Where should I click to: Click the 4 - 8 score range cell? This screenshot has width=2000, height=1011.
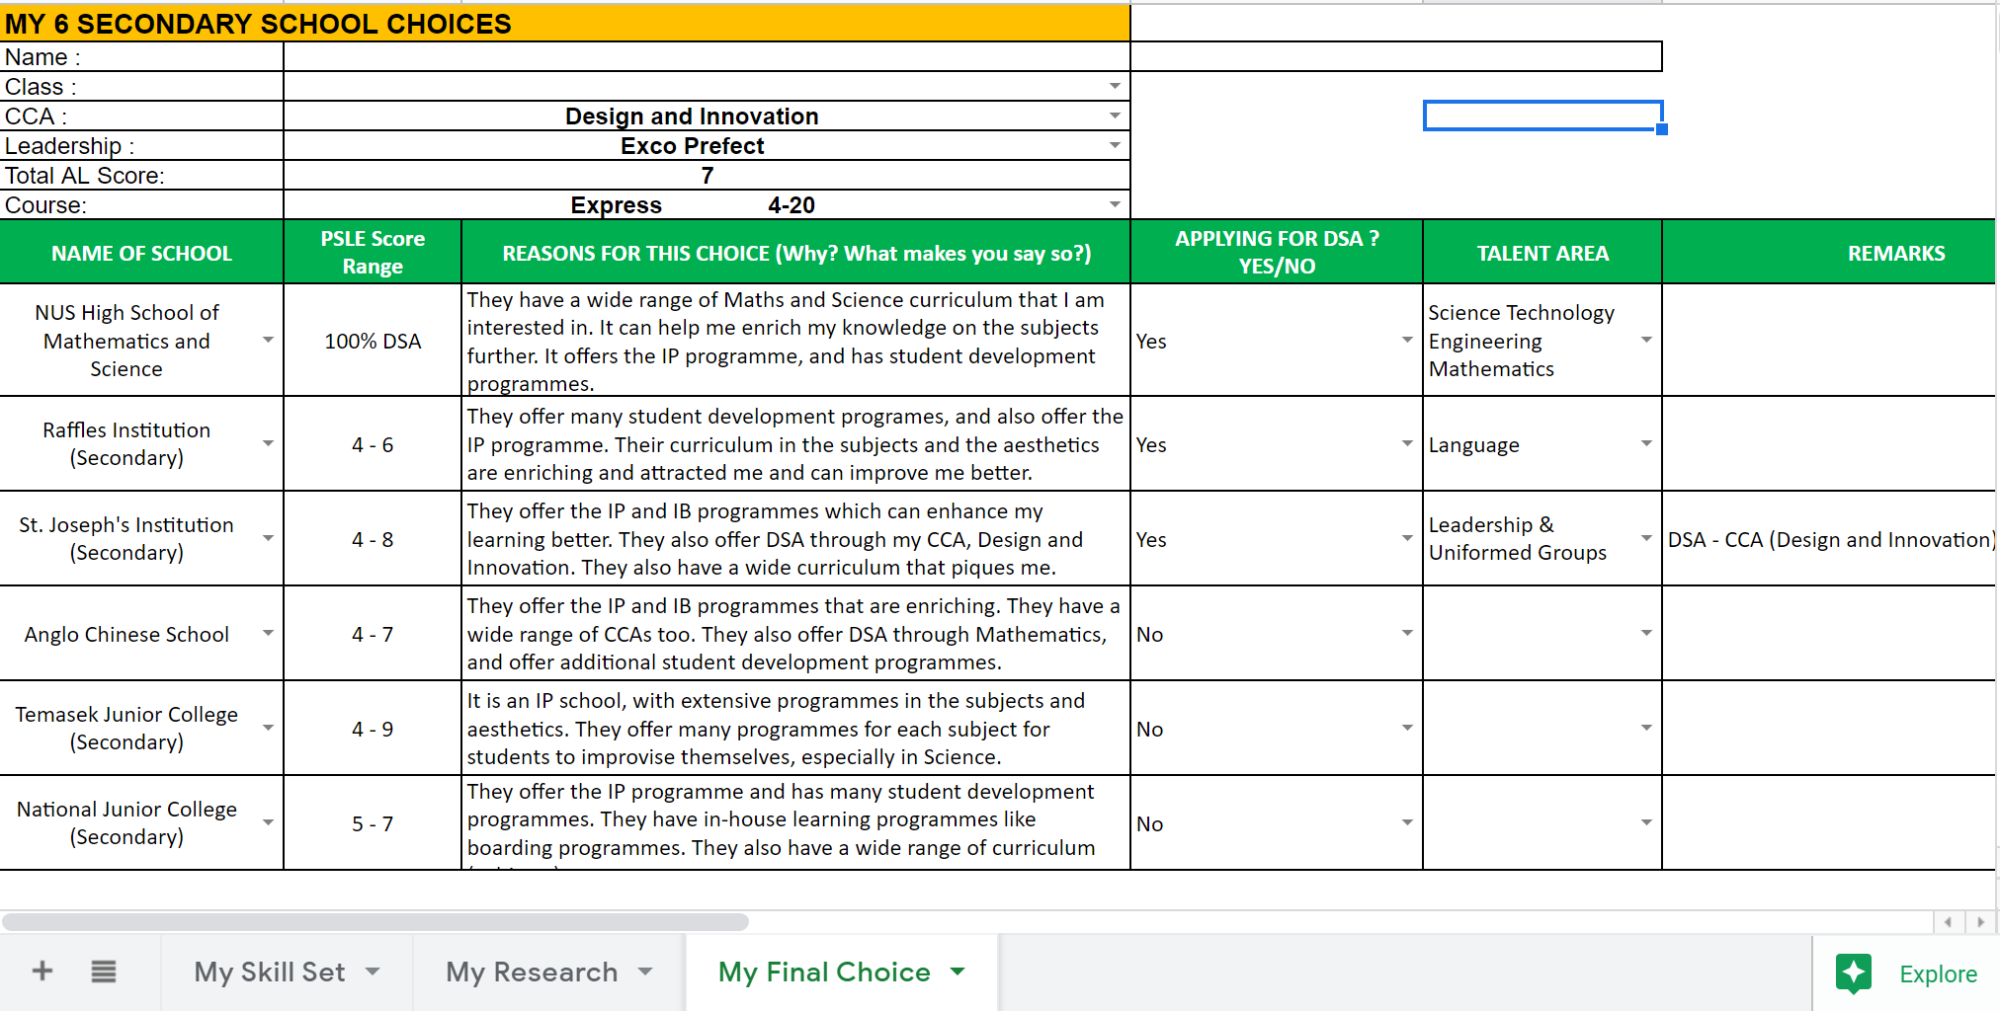pyautogui.click(x=372, y=539)
